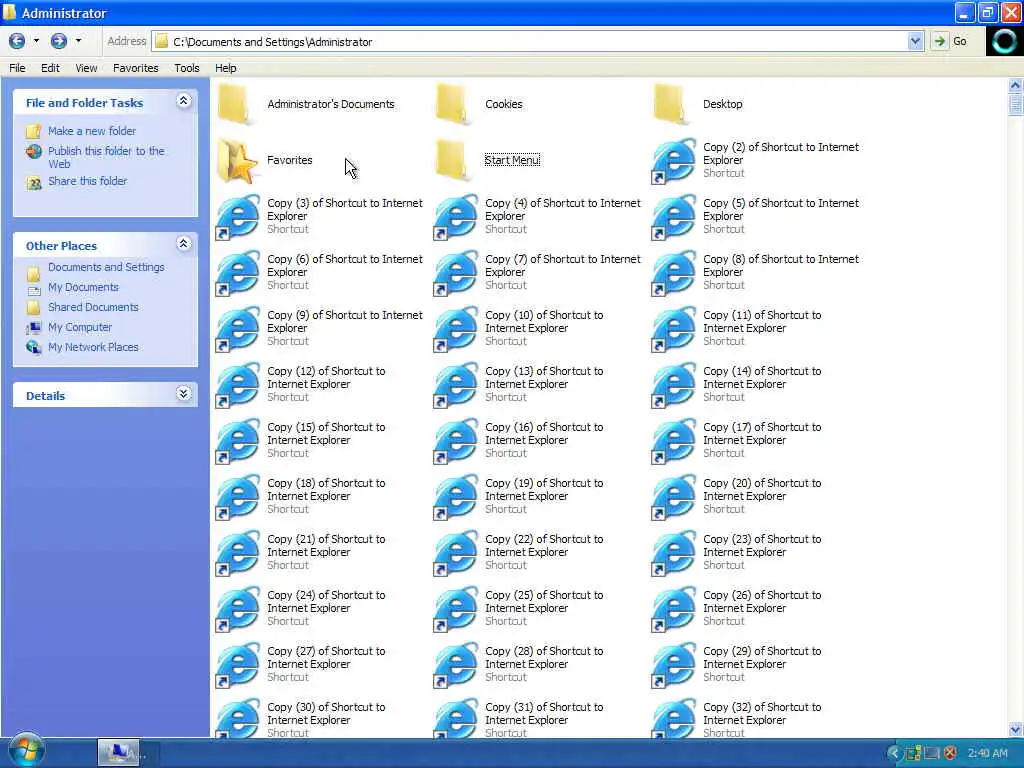Open the View menu
This screenshot has height=768, width=1024.
[86, 68]
